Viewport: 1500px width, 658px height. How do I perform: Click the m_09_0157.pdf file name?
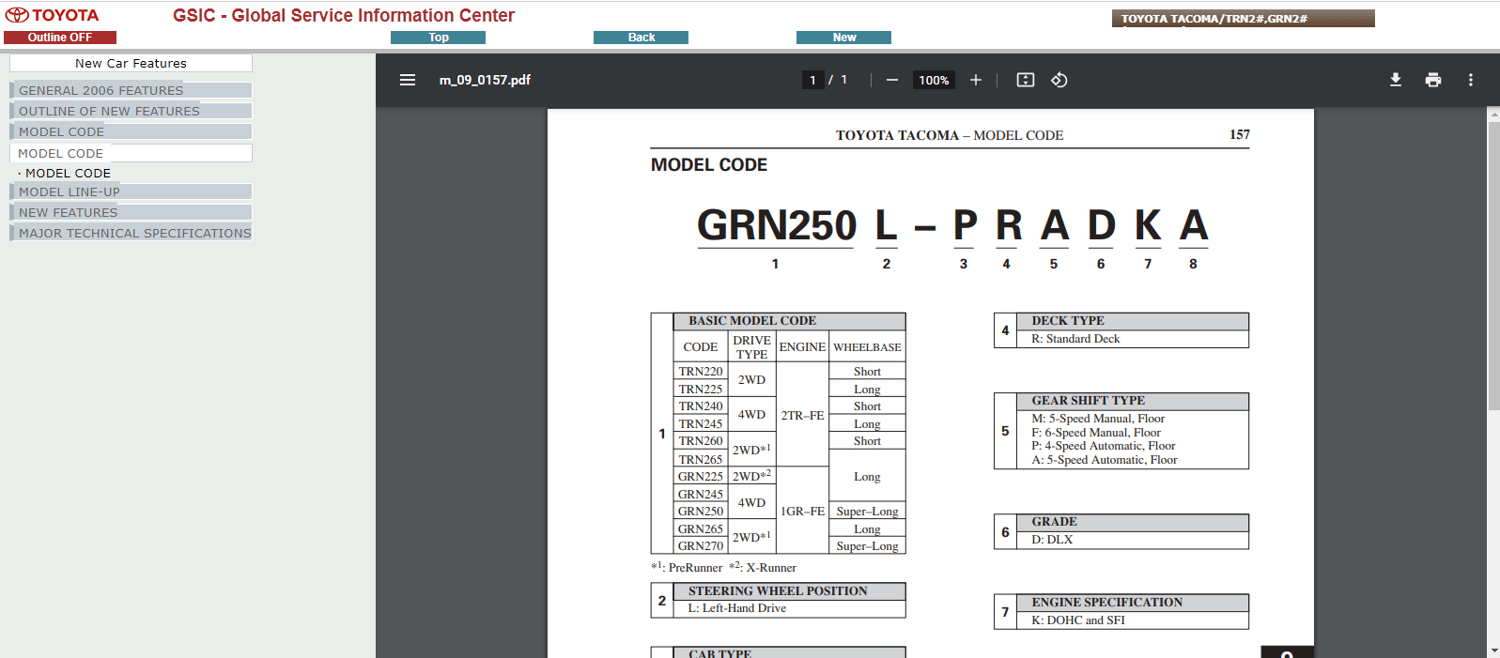click(485, 80)
